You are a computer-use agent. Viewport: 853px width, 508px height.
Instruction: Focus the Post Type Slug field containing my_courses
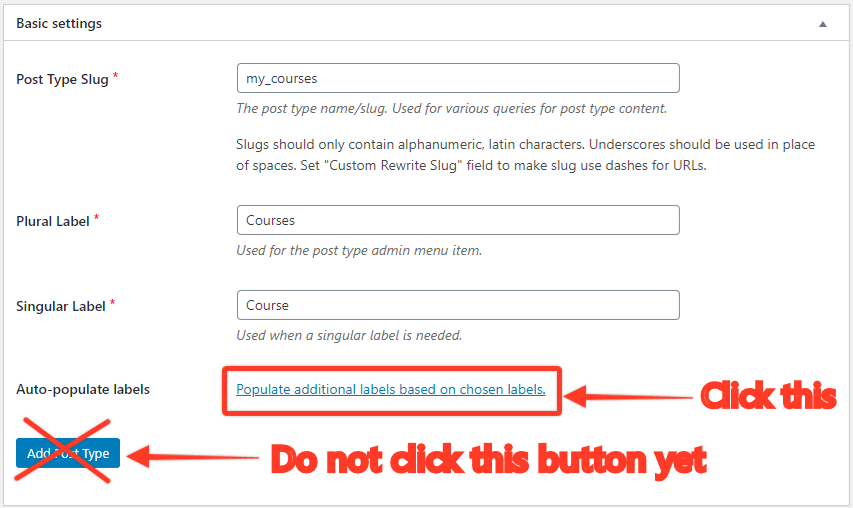point(458,78)
